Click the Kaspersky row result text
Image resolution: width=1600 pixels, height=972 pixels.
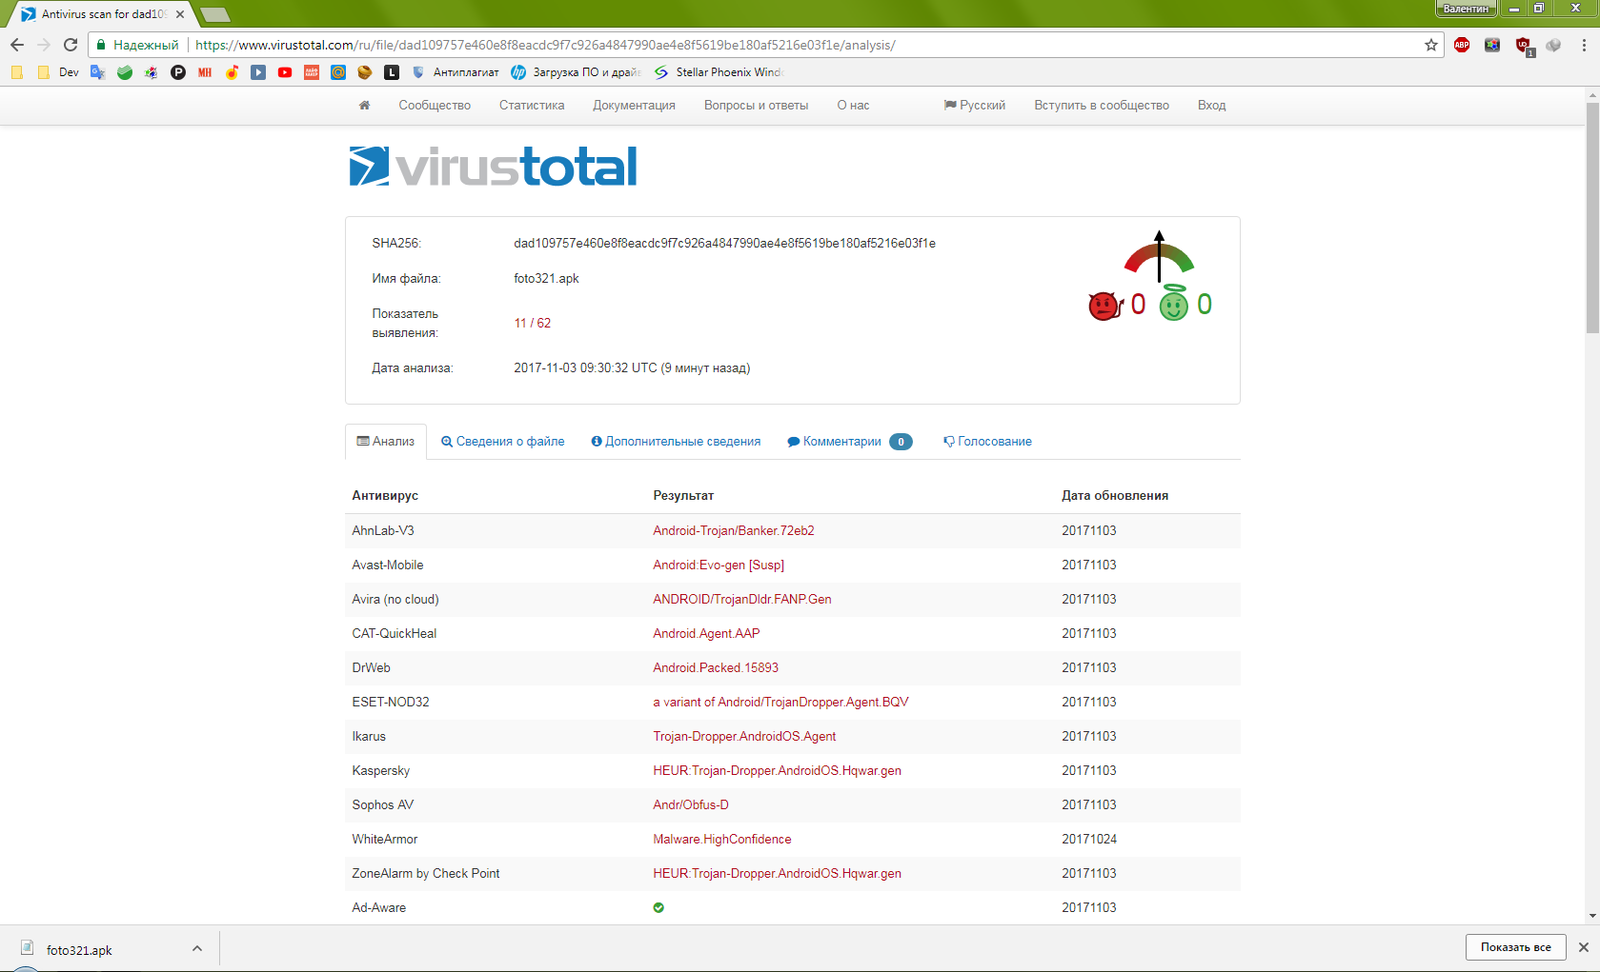click(x=777, y=770)
